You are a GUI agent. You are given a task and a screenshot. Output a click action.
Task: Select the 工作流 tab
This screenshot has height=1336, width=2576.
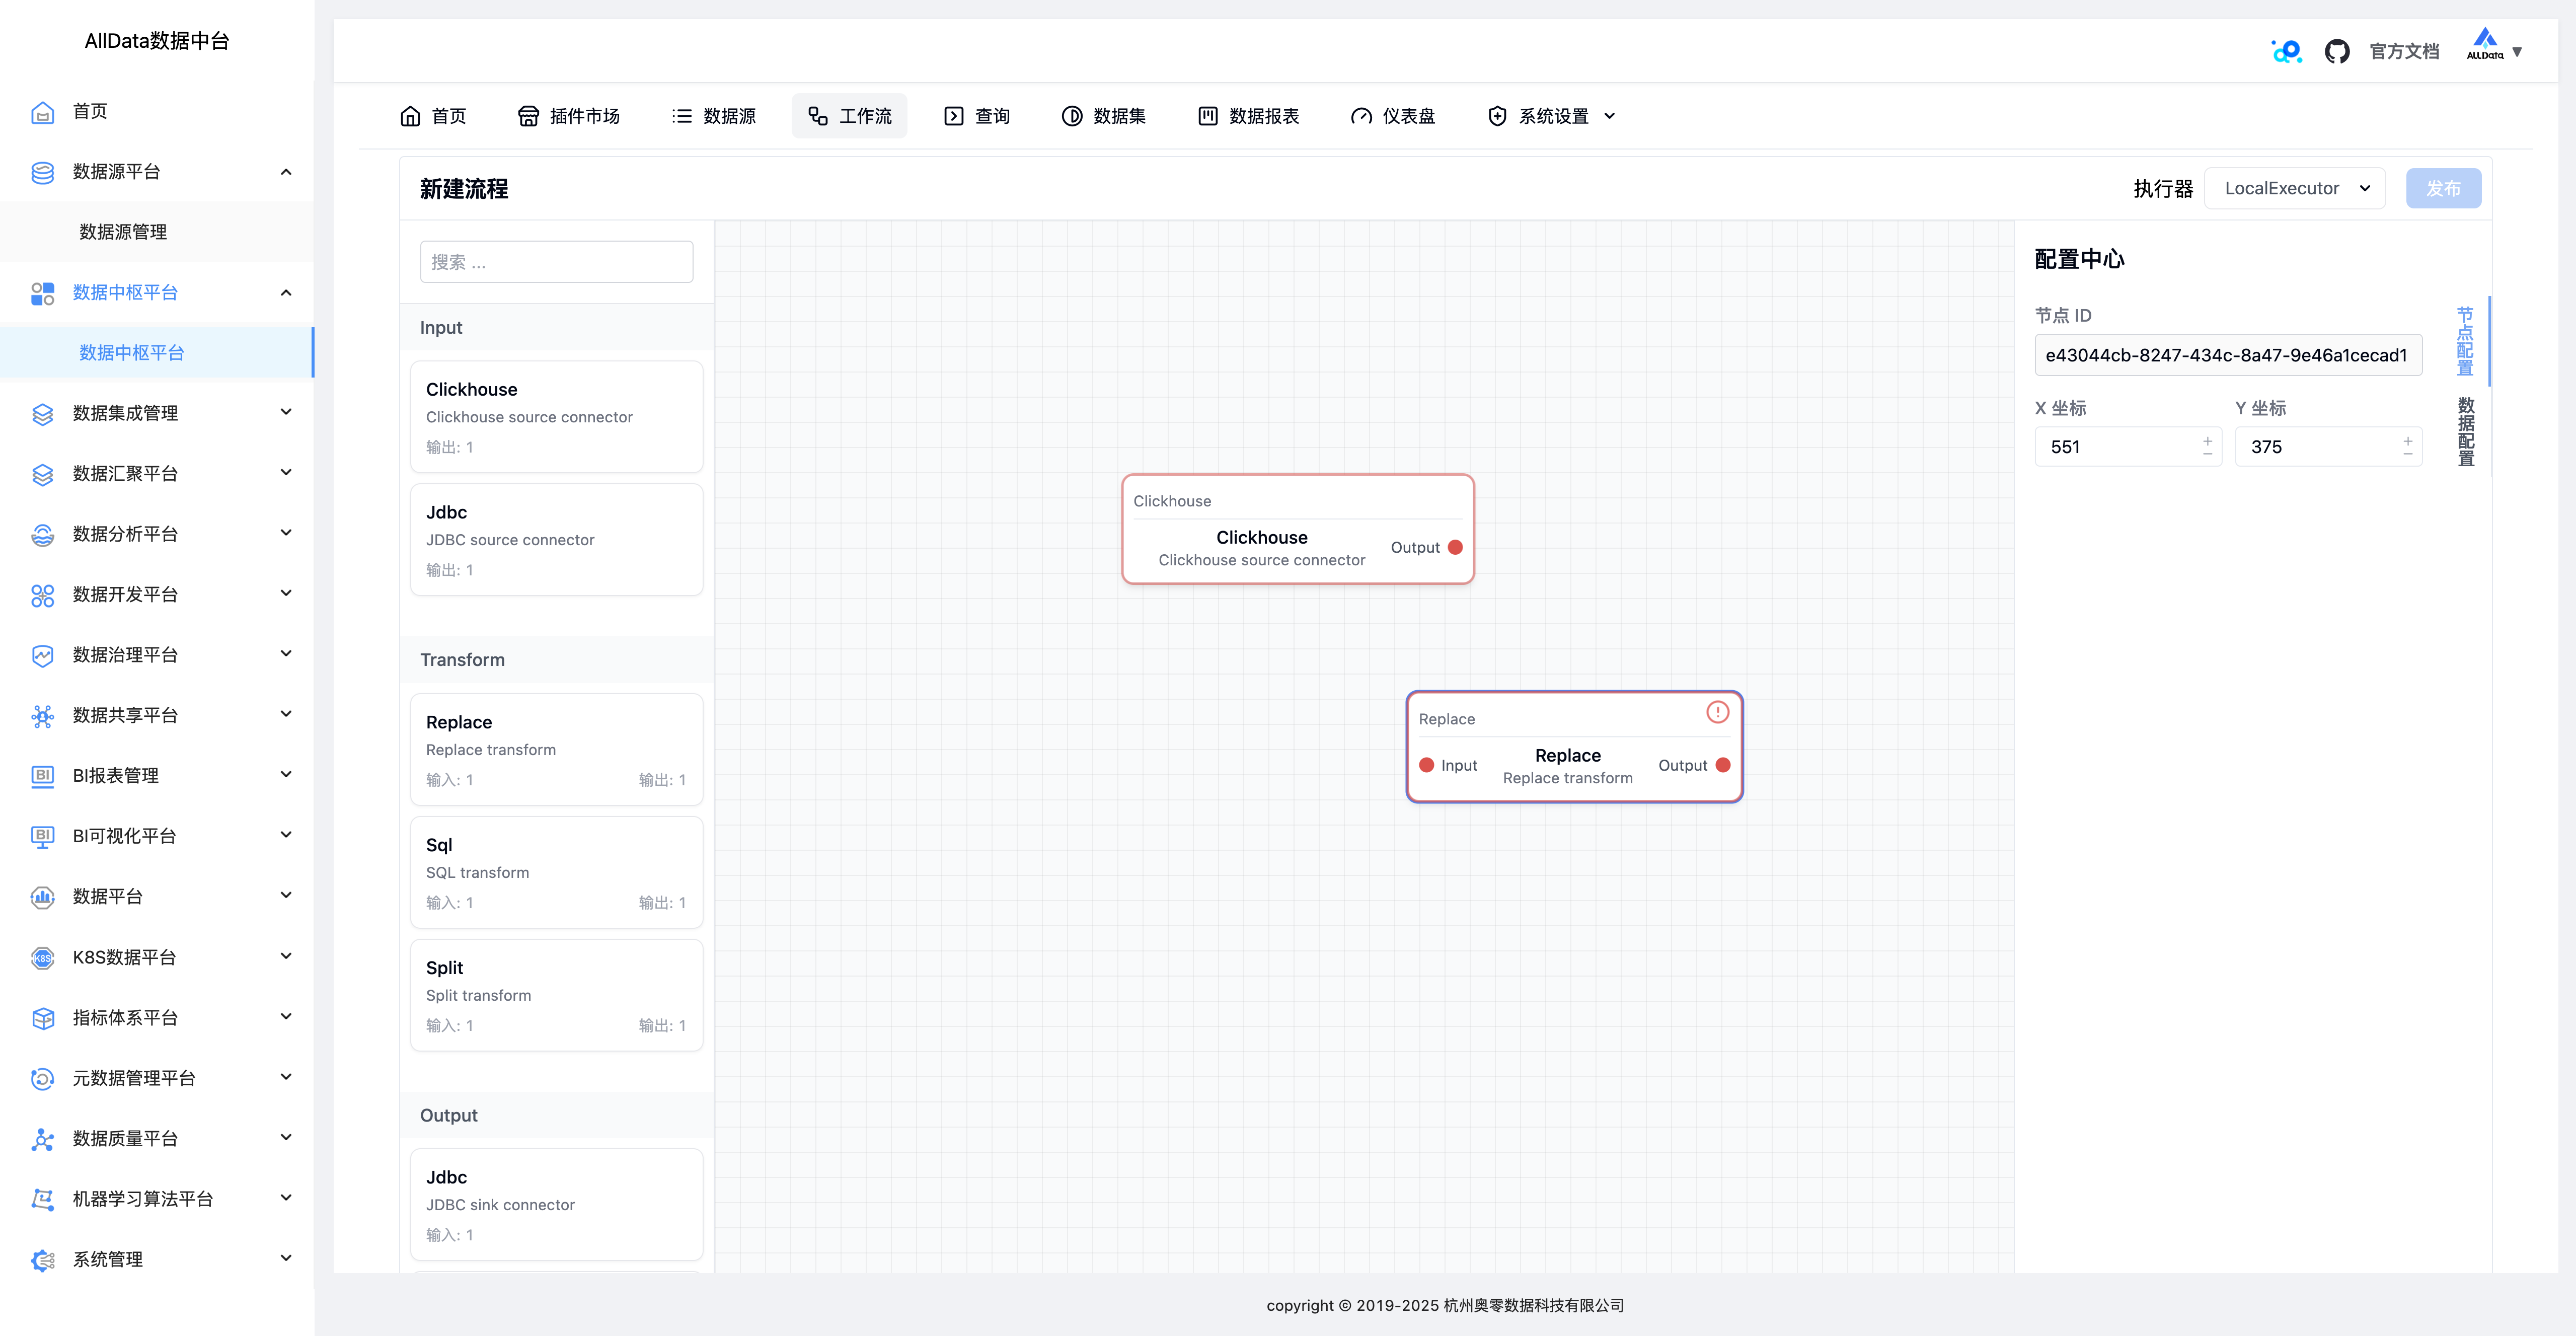850,116
